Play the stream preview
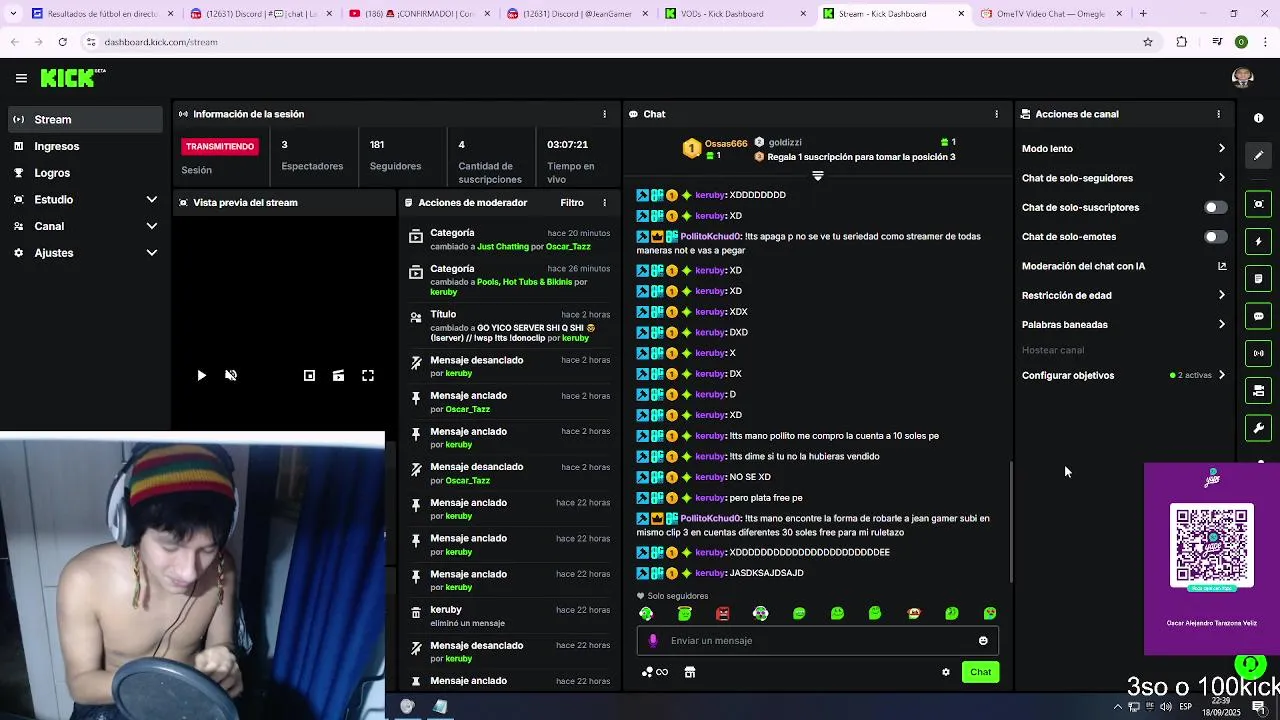 (x=201, y=375)
